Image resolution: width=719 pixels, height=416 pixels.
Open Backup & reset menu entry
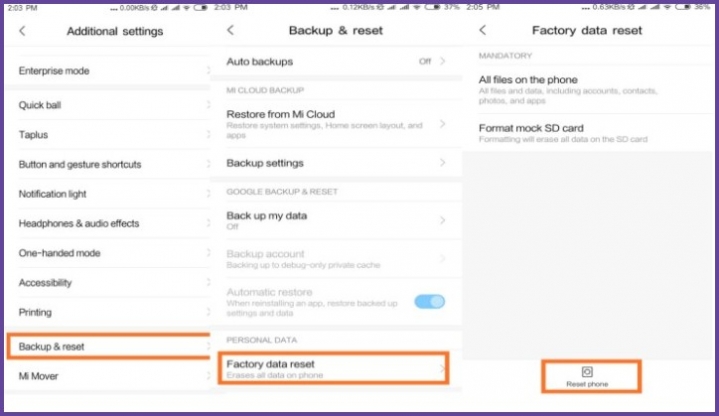click(x=109, y=346)
